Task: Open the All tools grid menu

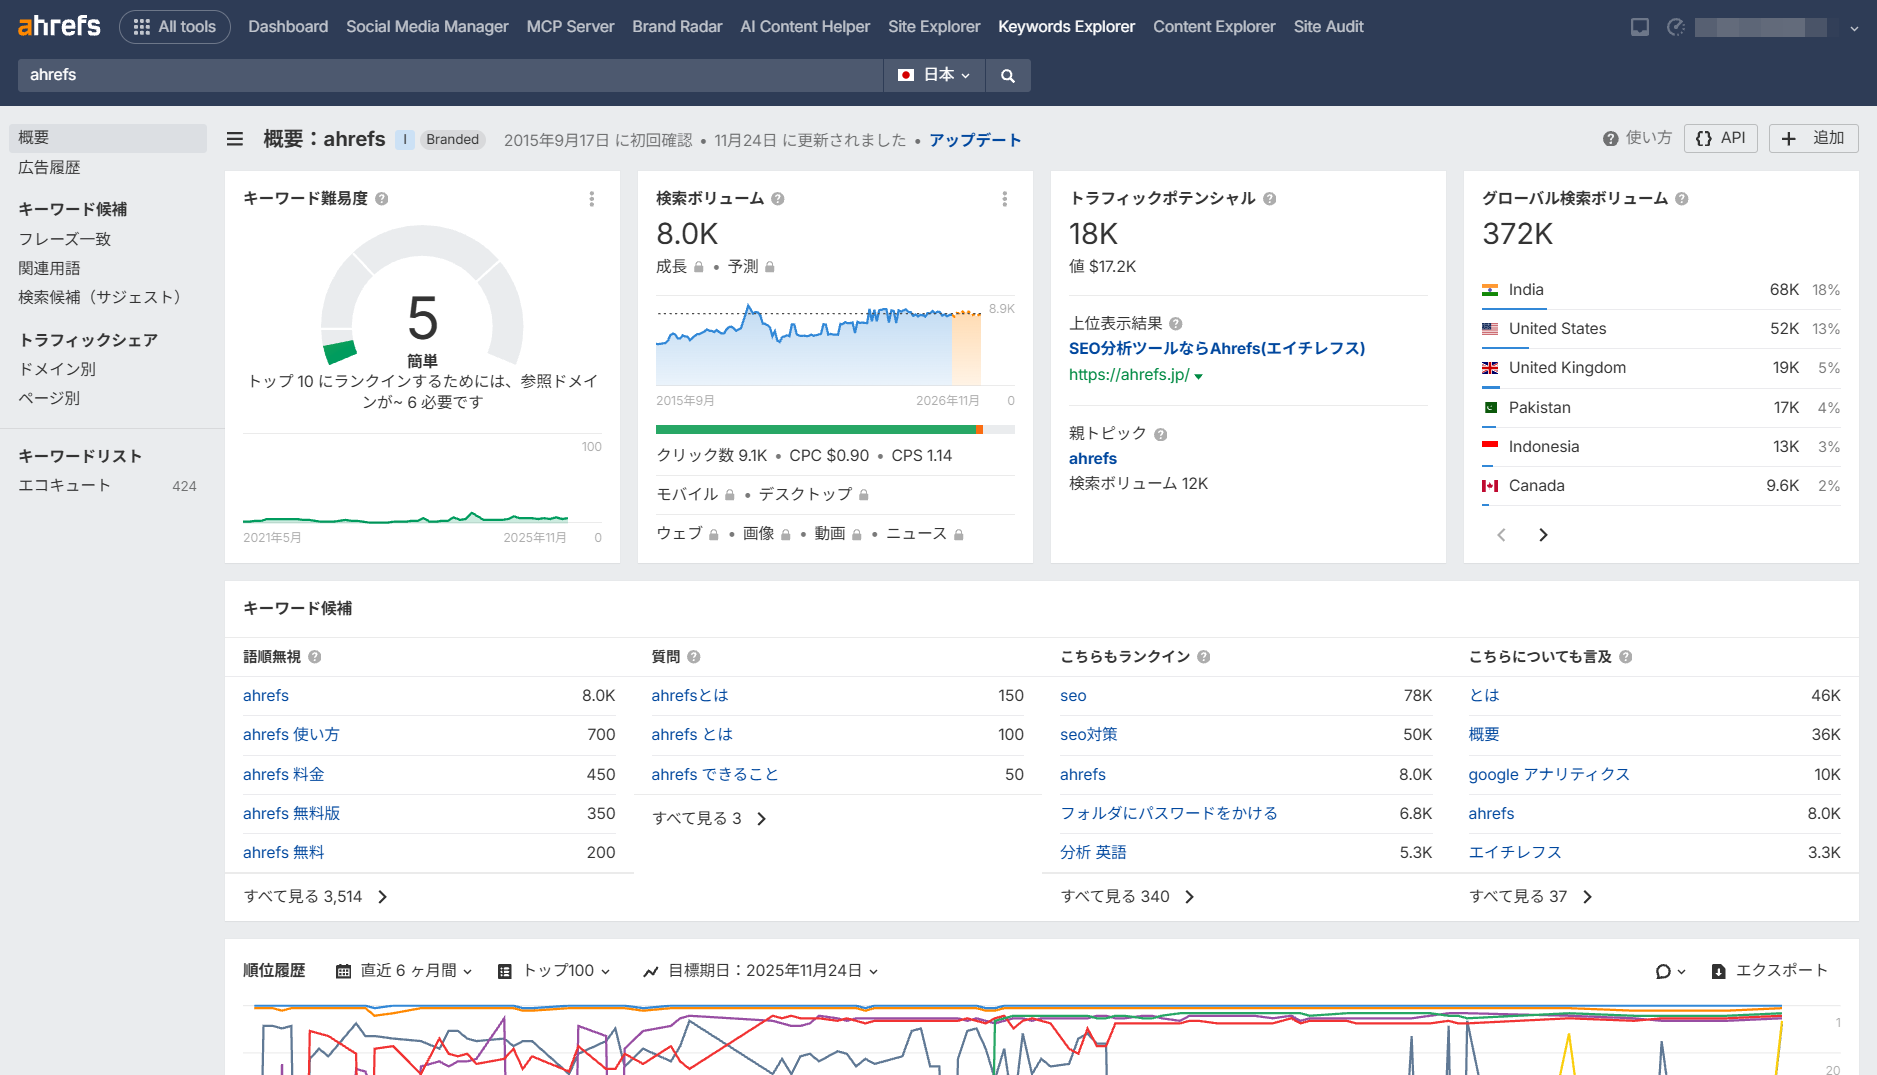Action: (174, 26)
